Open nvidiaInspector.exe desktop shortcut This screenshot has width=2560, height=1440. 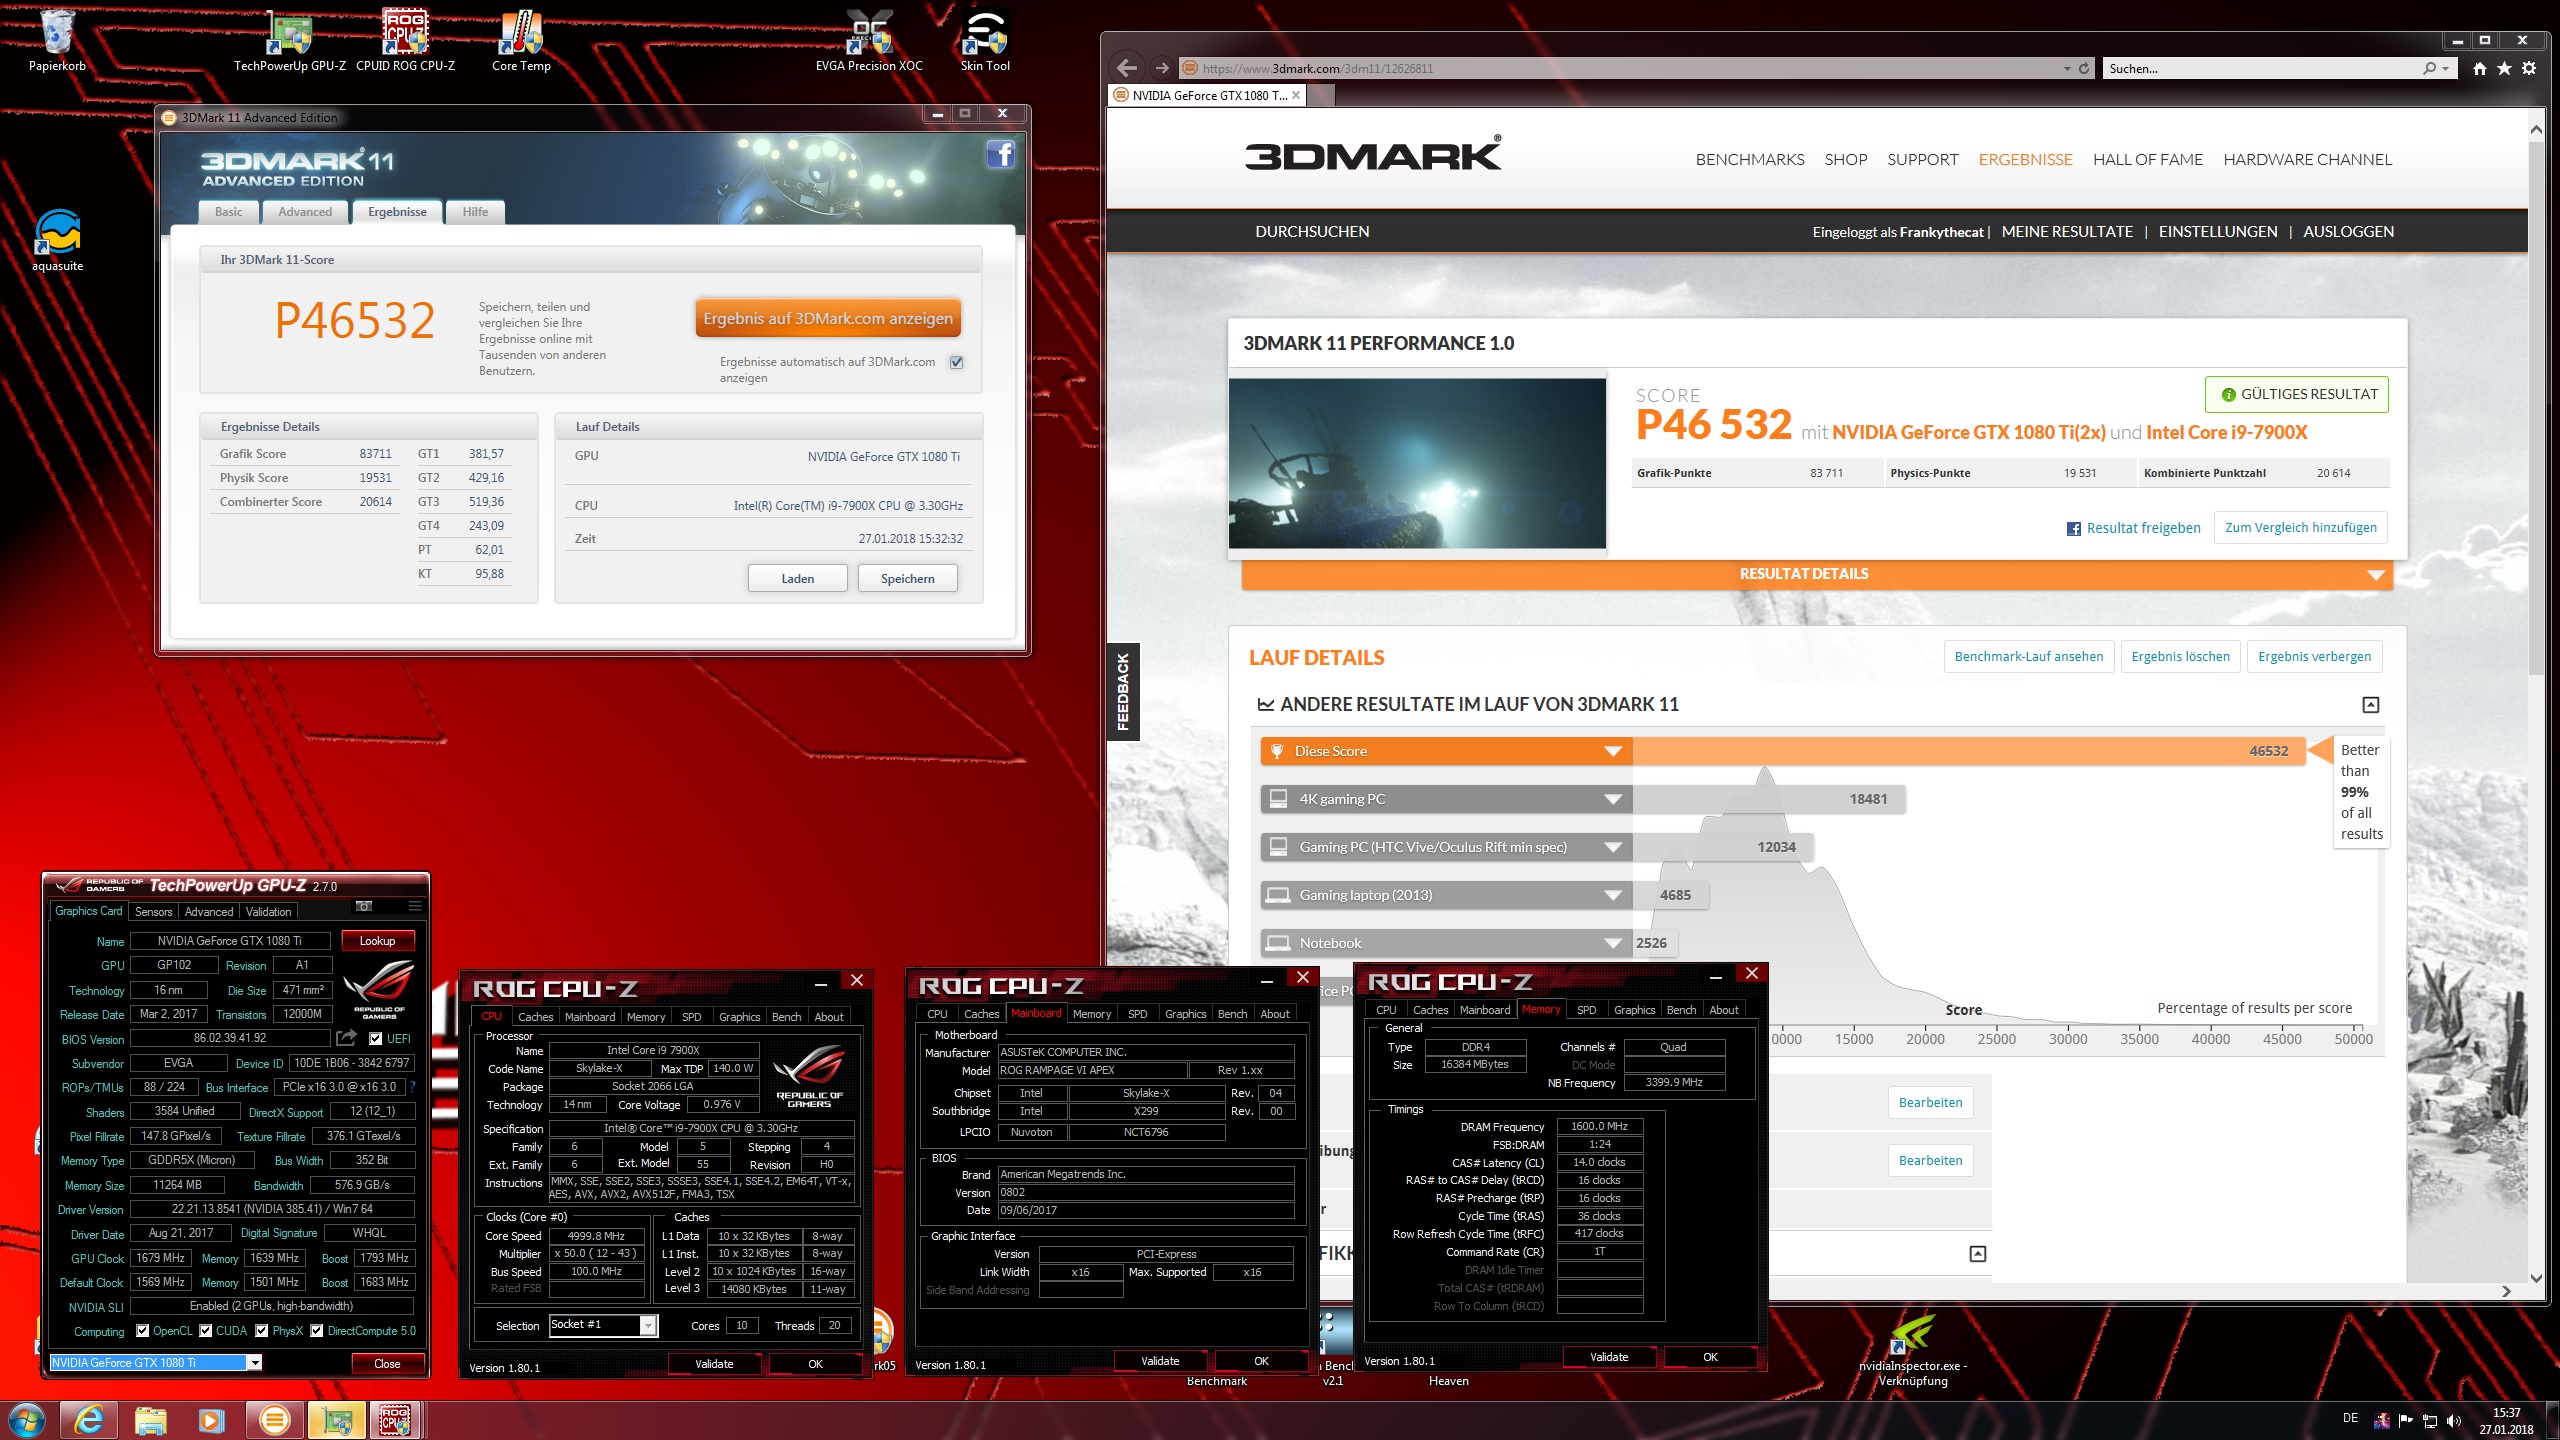1912,1350
